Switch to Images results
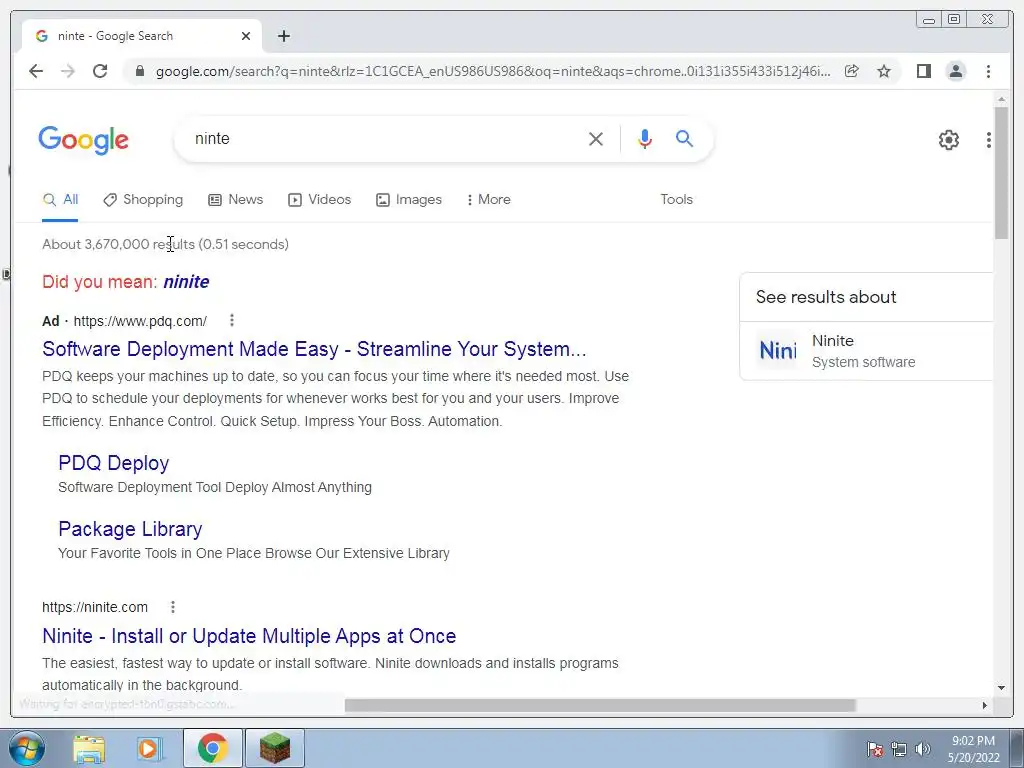Image resolution: width=1024 pixels, height=768 pixels. [x=409, y=200]
